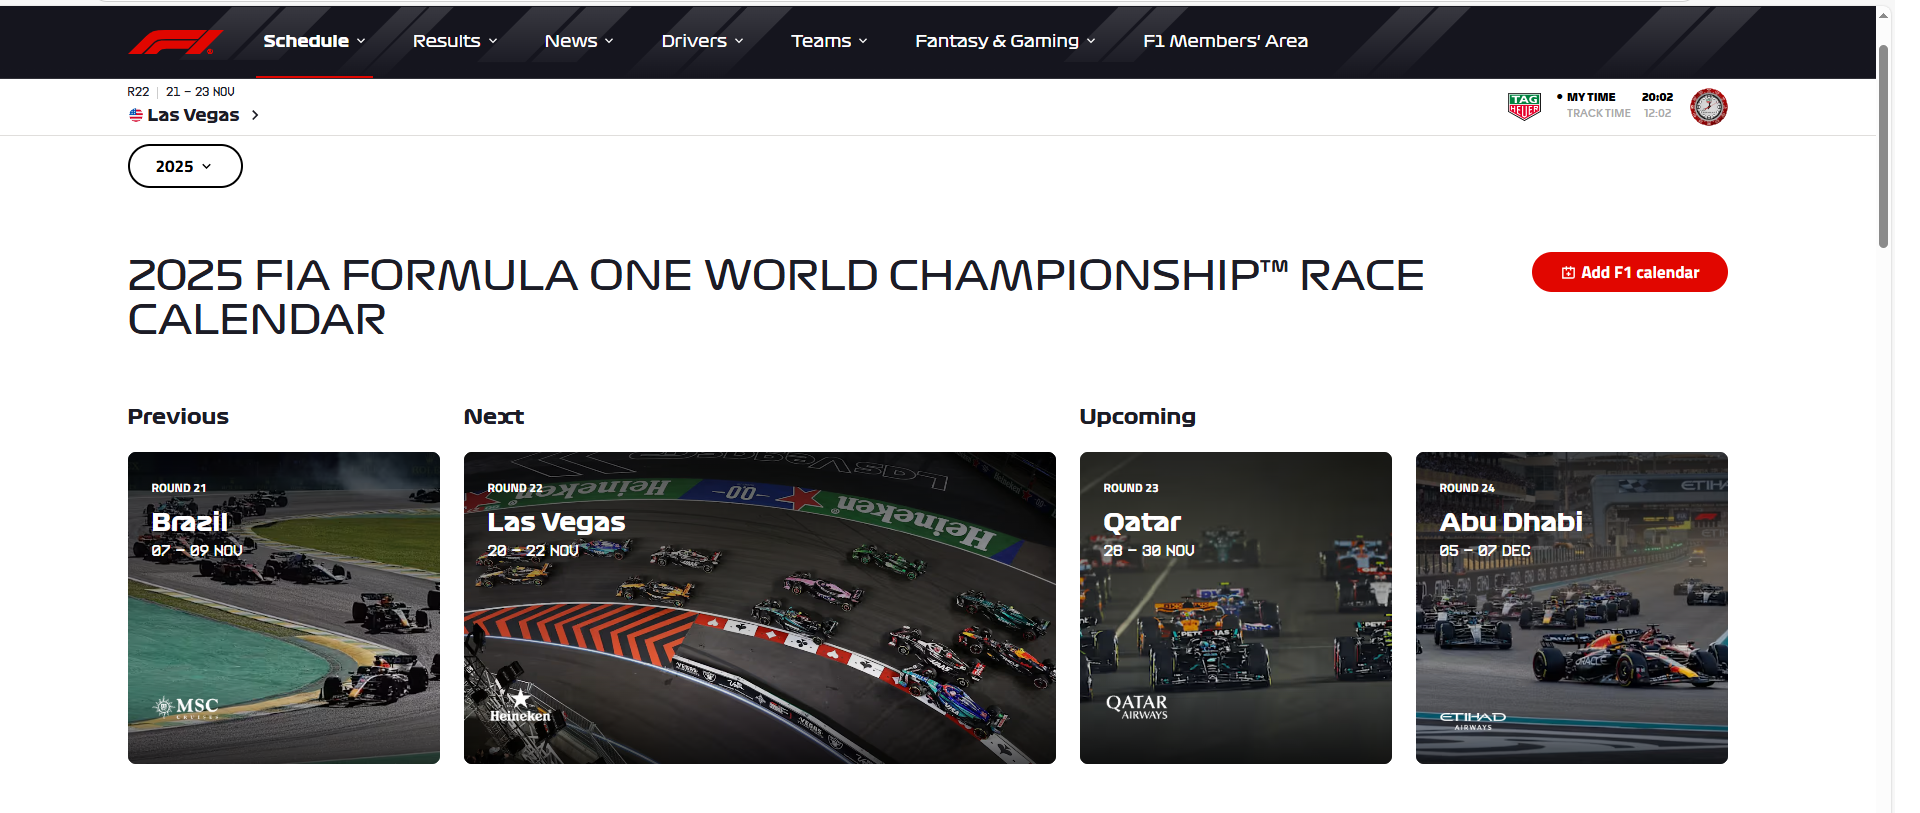Click the Heineken star logo on Las Vegas card

tap(519, 704)
